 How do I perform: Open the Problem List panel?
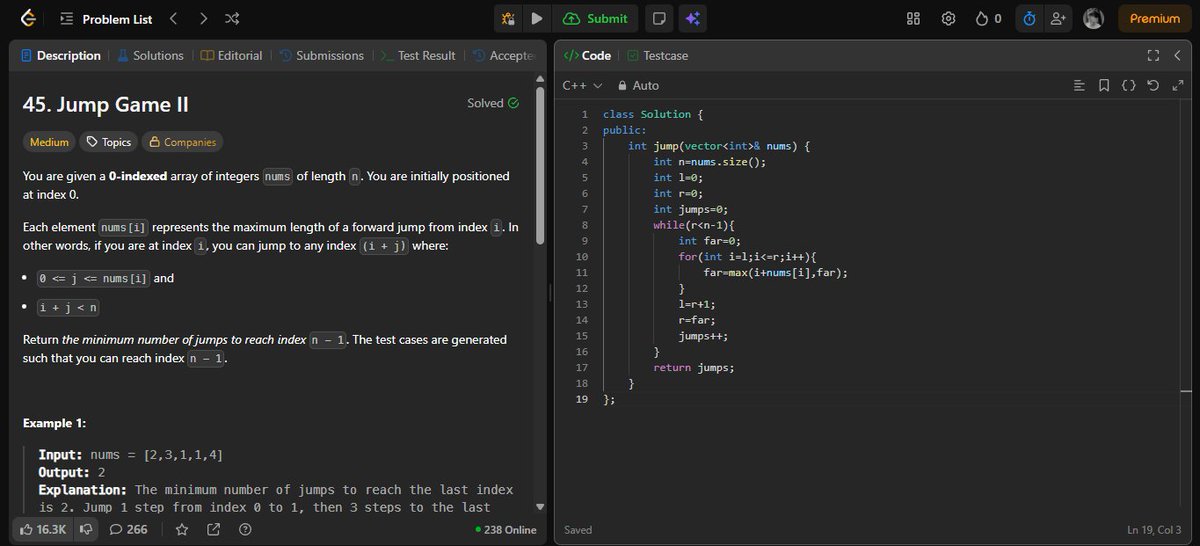pyautogui.click(x=106, y=19)
